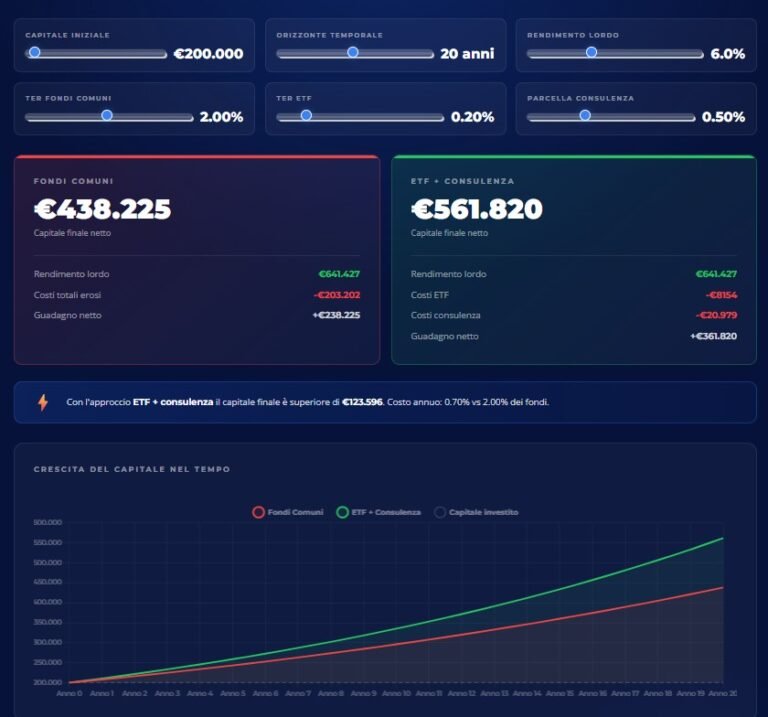Click the Crescita del capitale nel tempo heading
This screenshot has height=717, width=768.
click(131, 469)
